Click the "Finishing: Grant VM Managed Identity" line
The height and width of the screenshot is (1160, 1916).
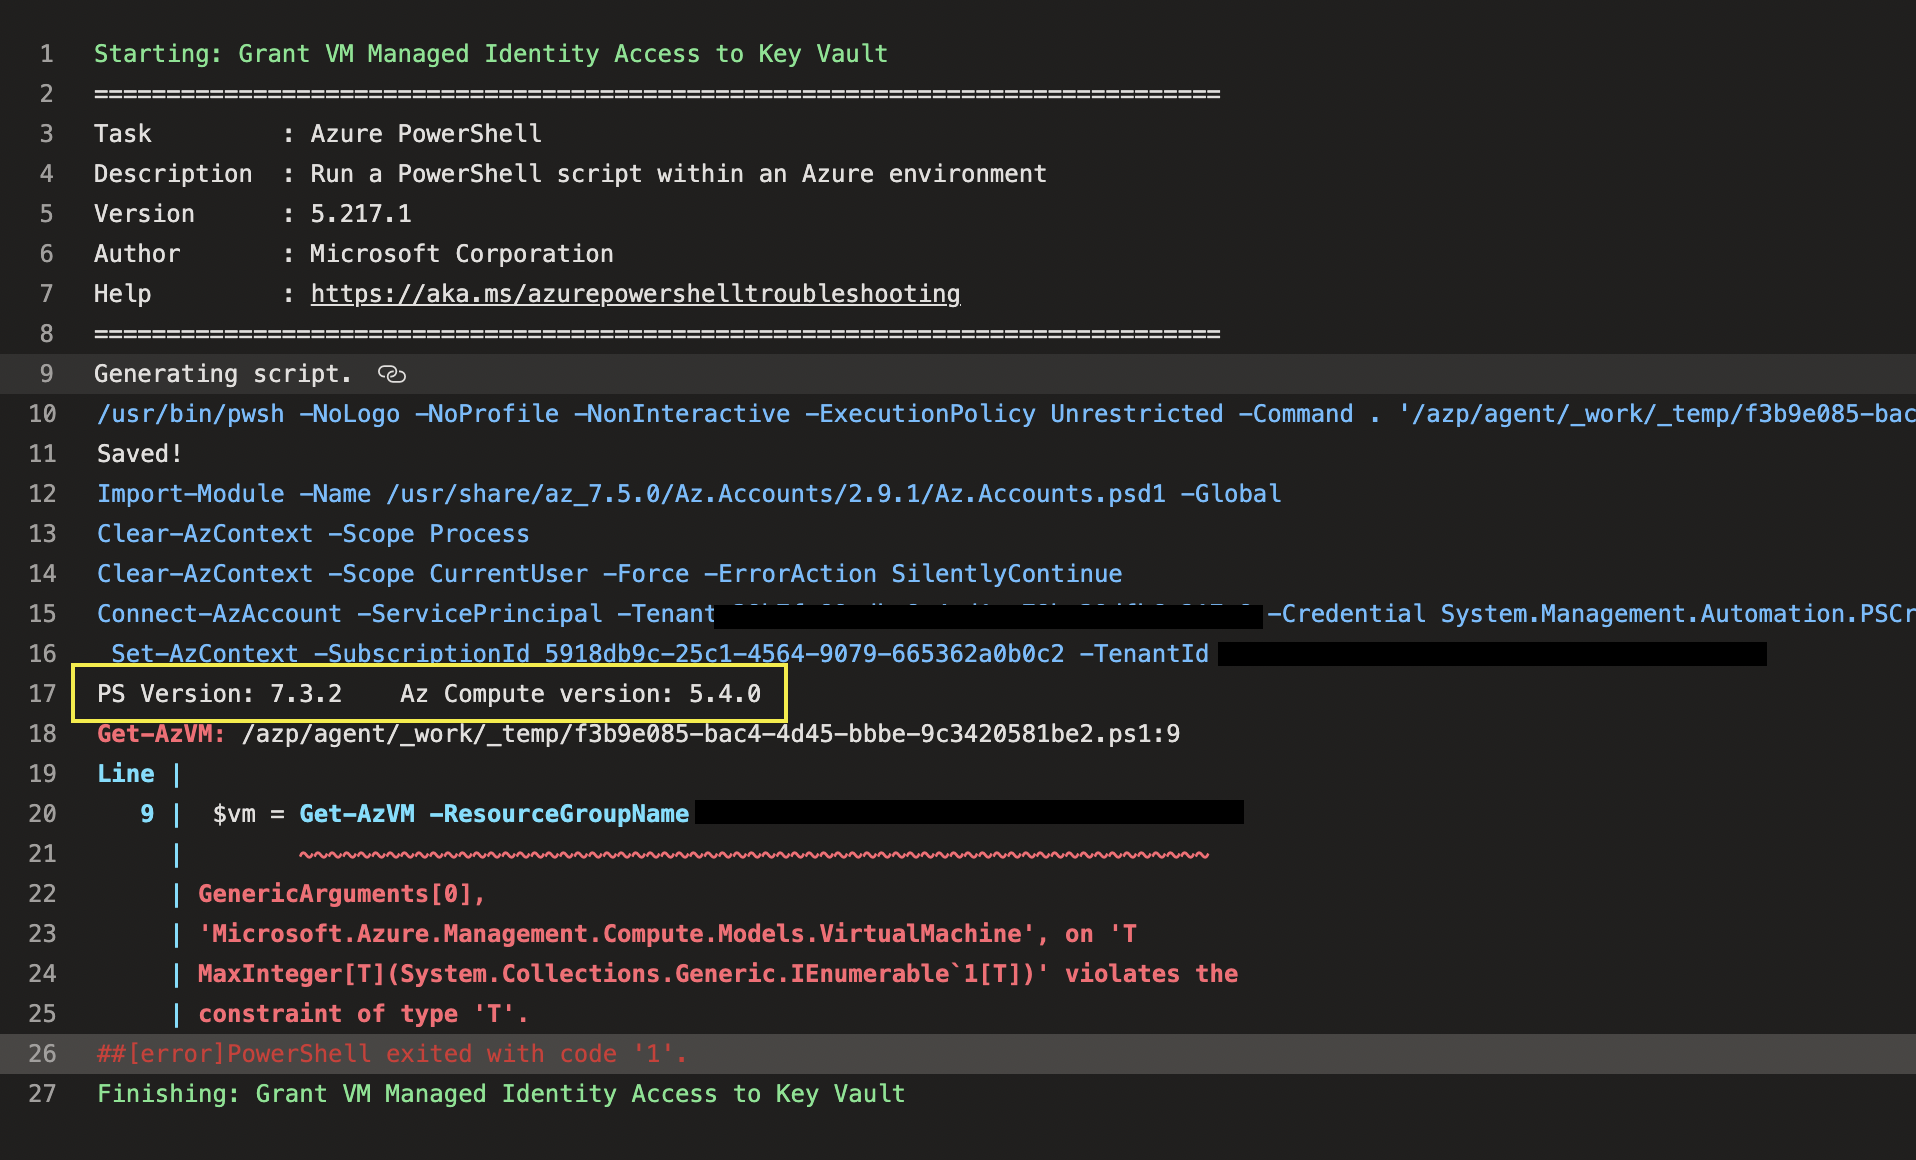500,1093
